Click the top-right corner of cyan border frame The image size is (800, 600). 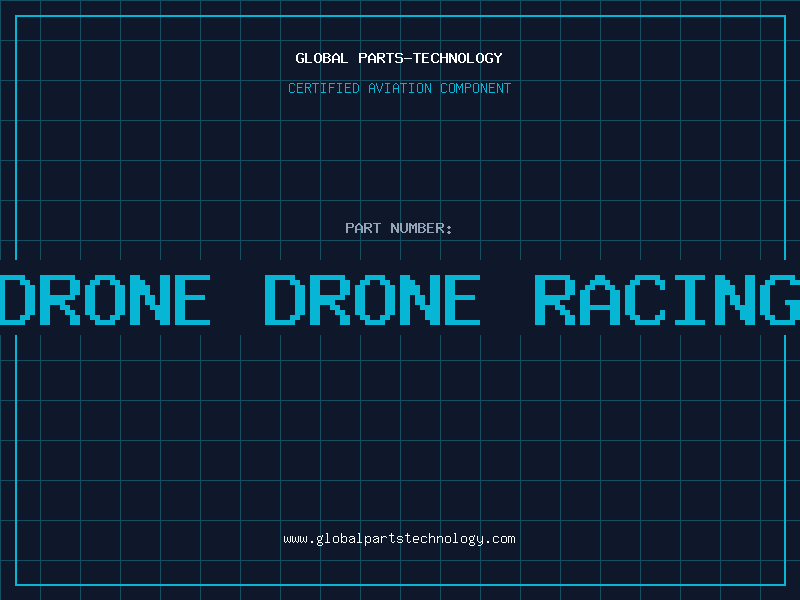[784, 16]
